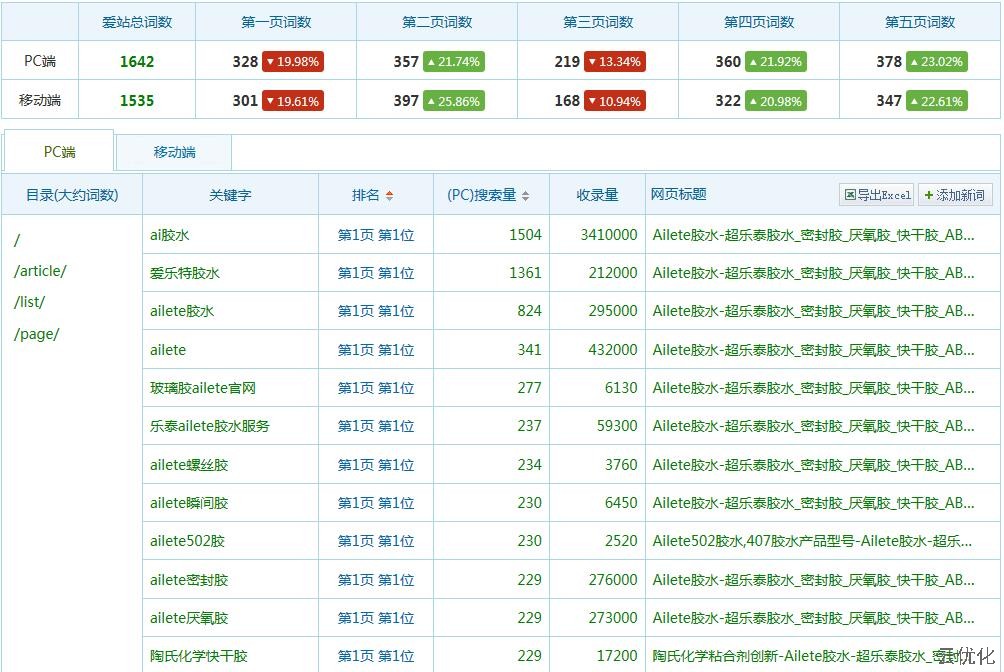Click PC total keyword count 1642
The image size is (1004, 672).
[x=137, y=62]
